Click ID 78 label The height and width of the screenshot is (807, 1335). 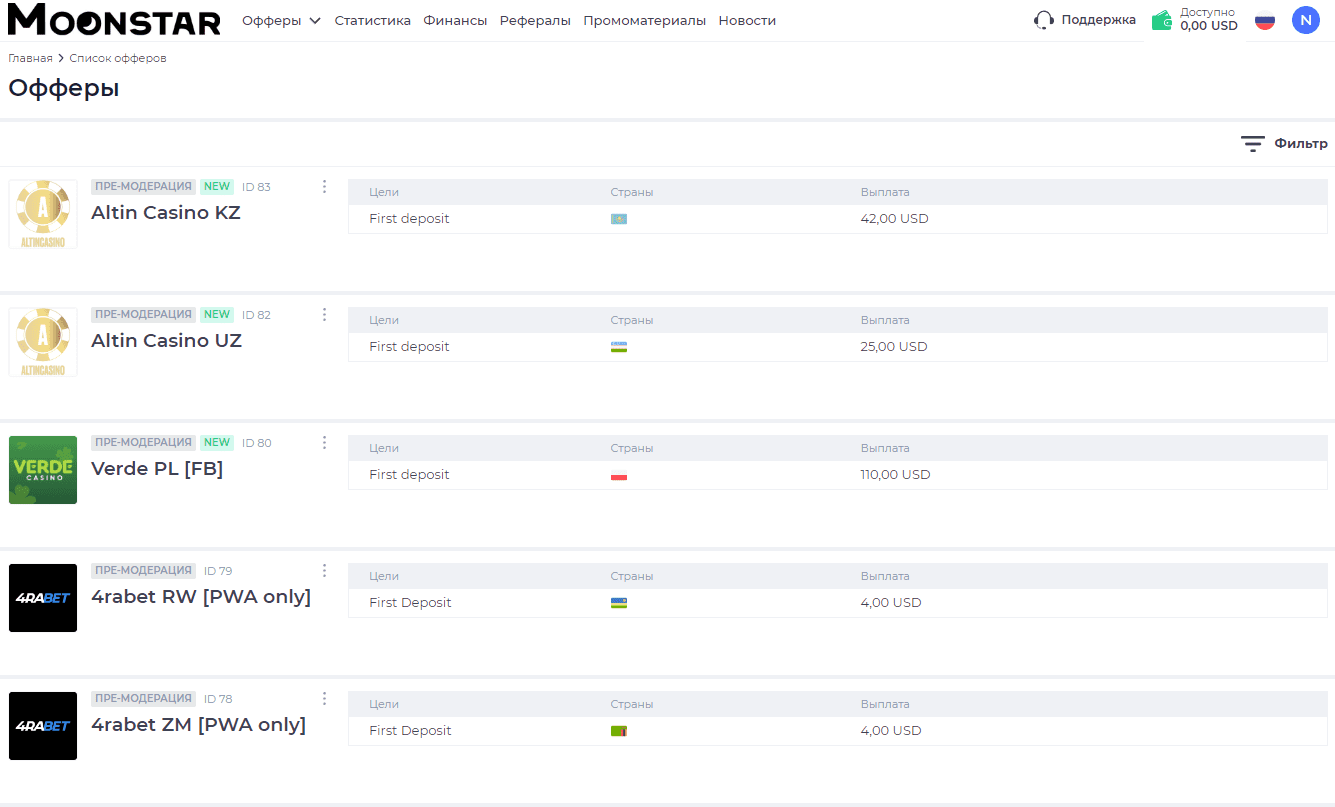tap(218, 699)
